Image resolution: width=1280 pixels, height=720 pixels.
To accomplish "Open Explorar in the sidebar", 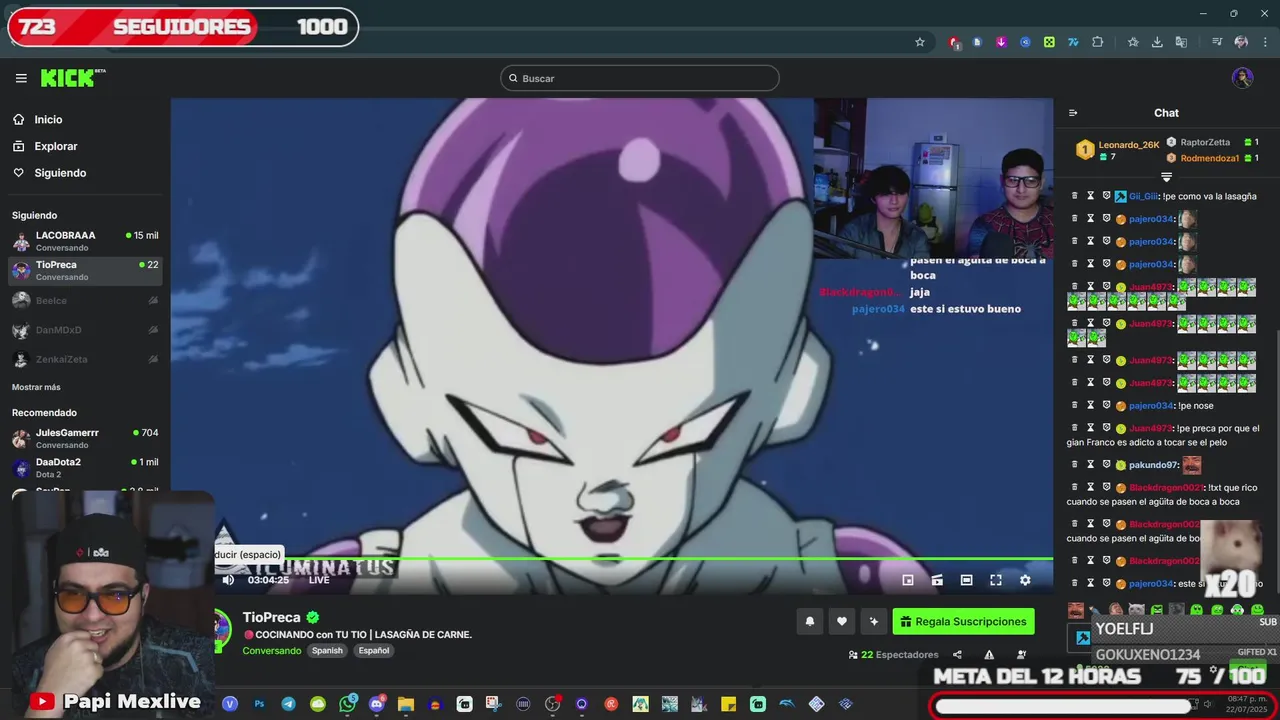I will point(55,146).
